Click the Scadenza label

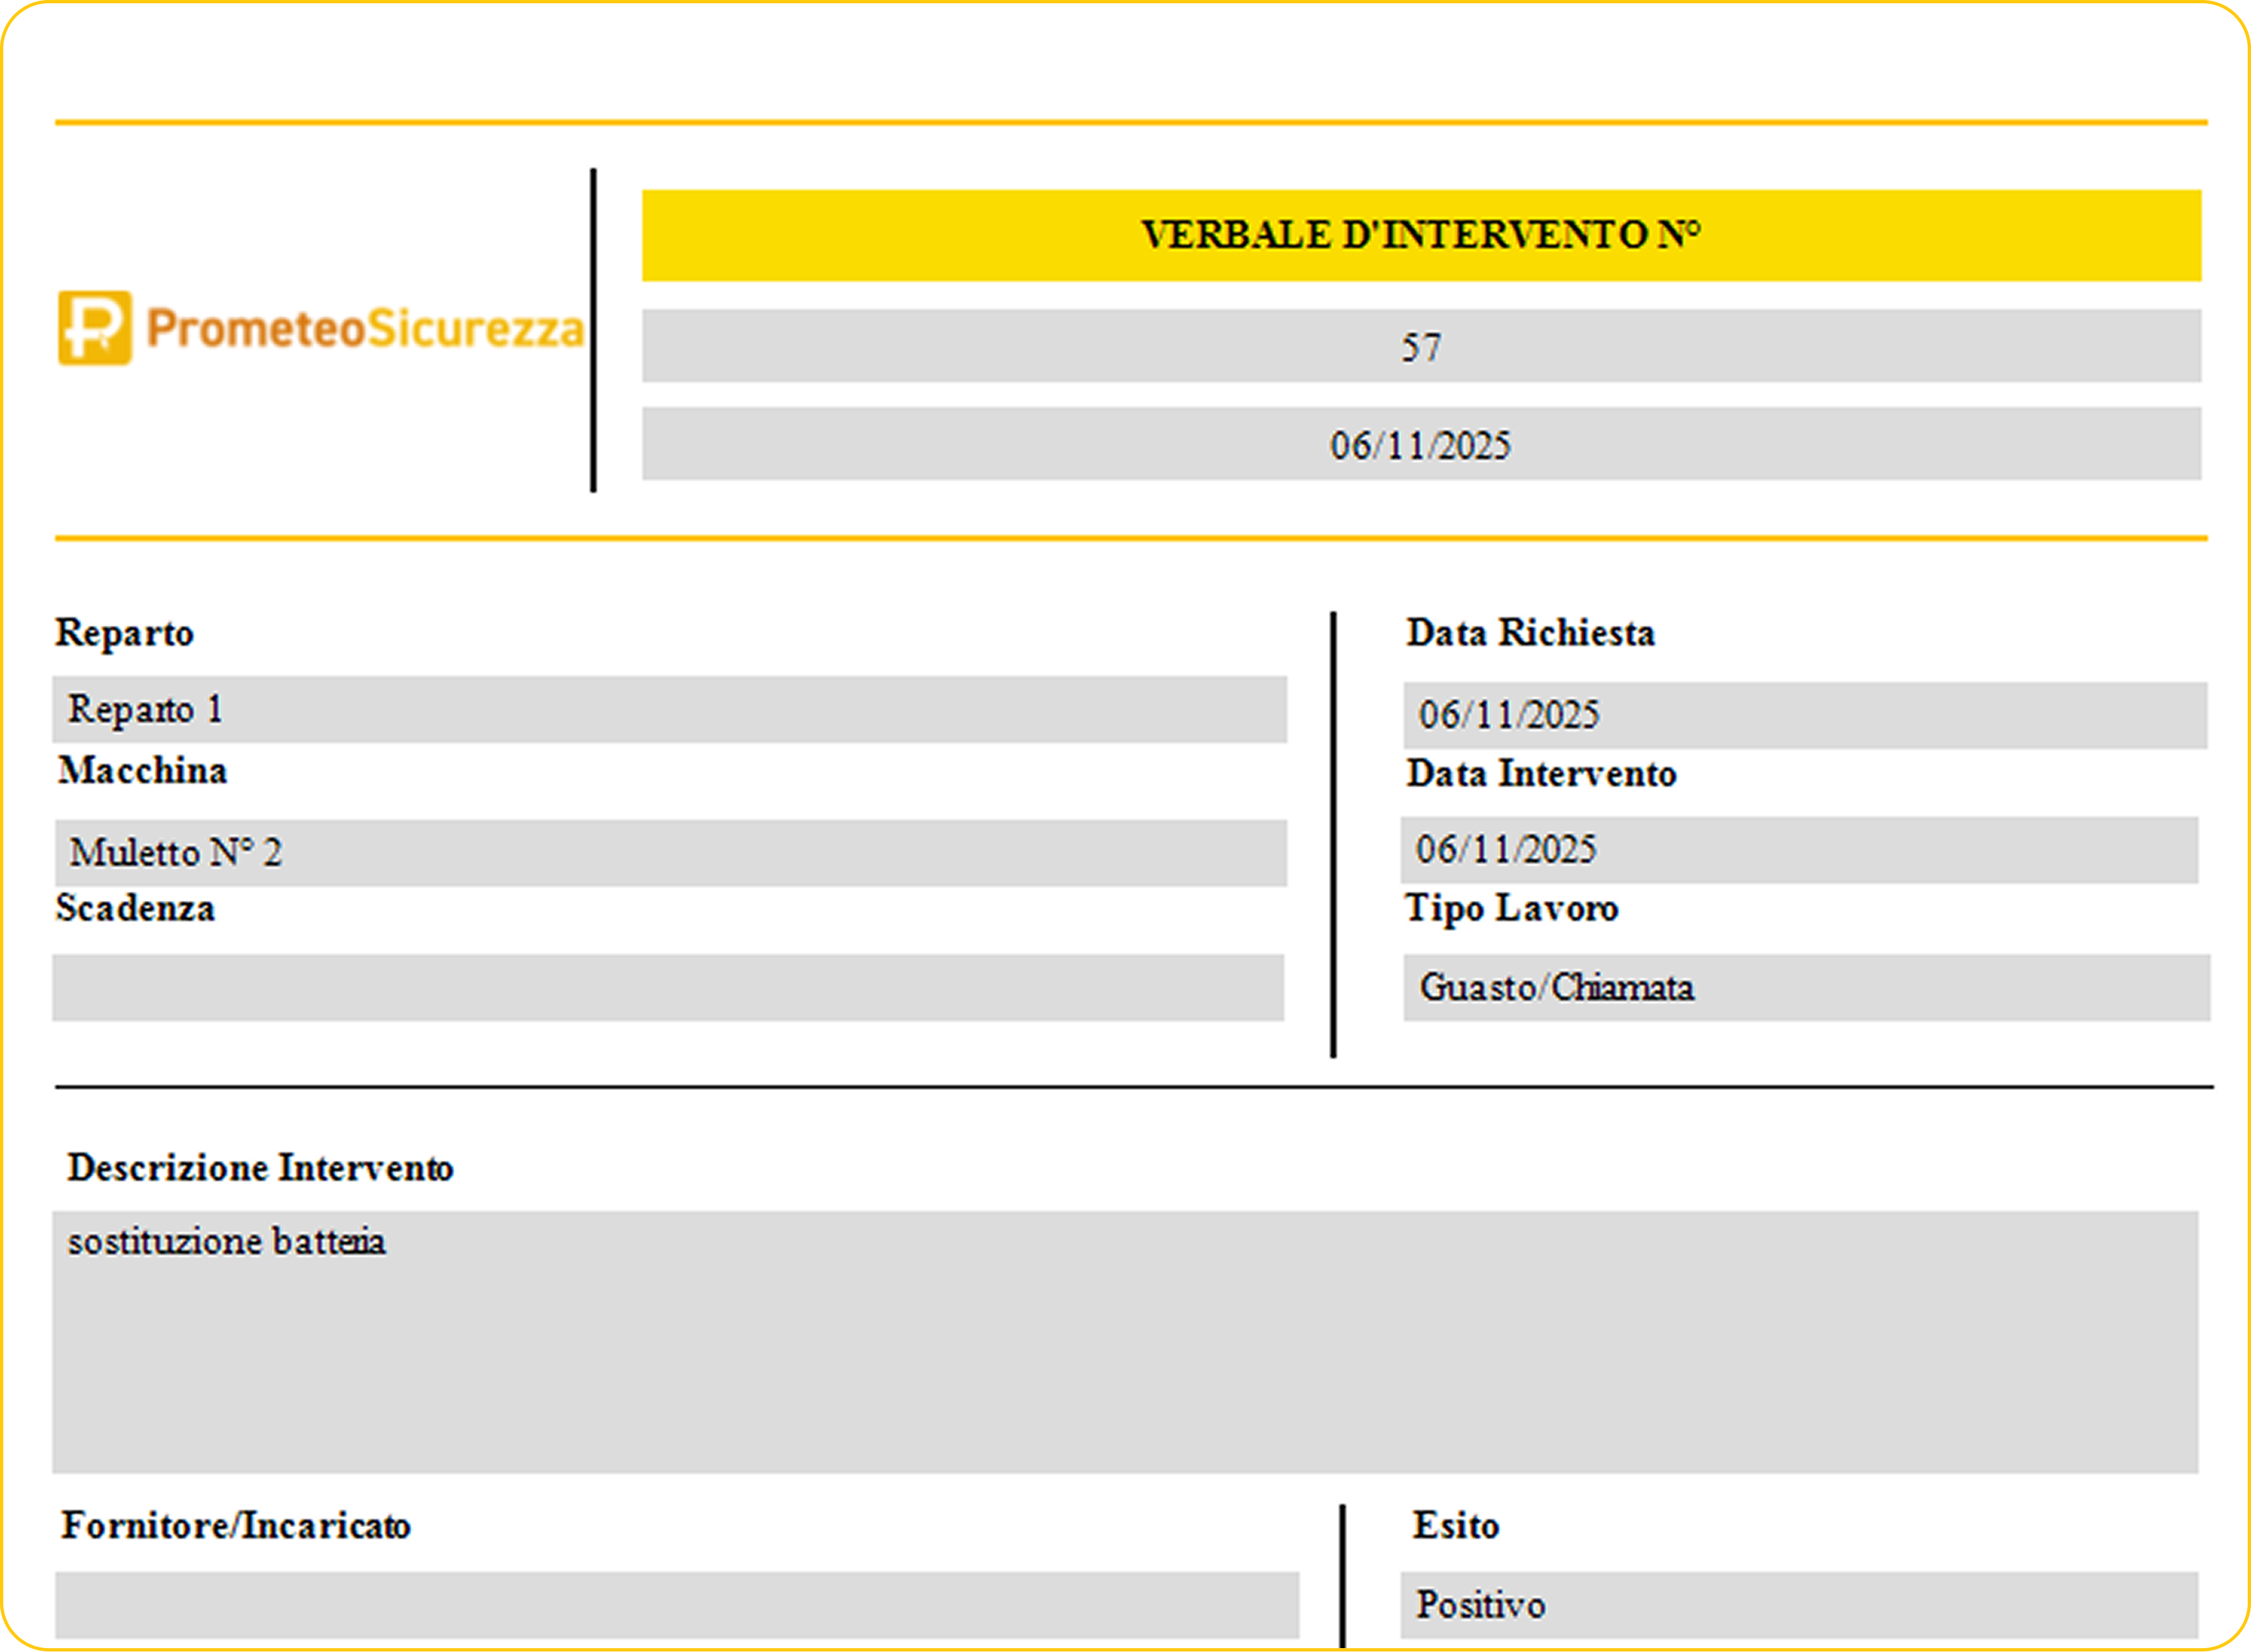[135, 909]
